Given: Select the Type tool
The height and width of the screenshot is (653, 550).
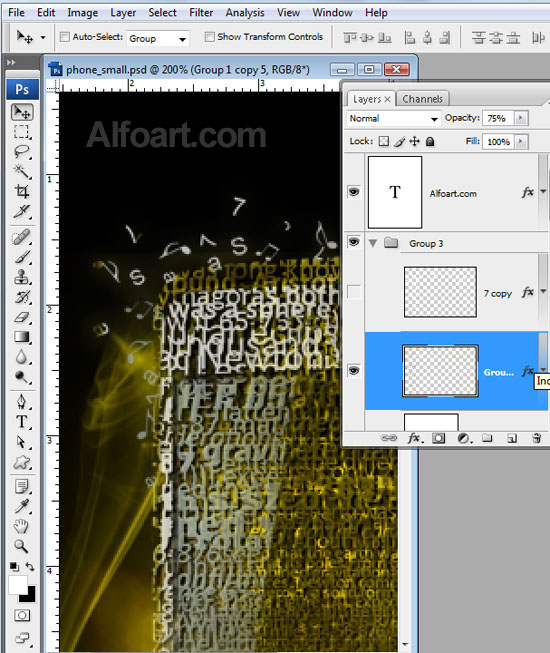Looking at the screenshot, I should coord(21,422).
